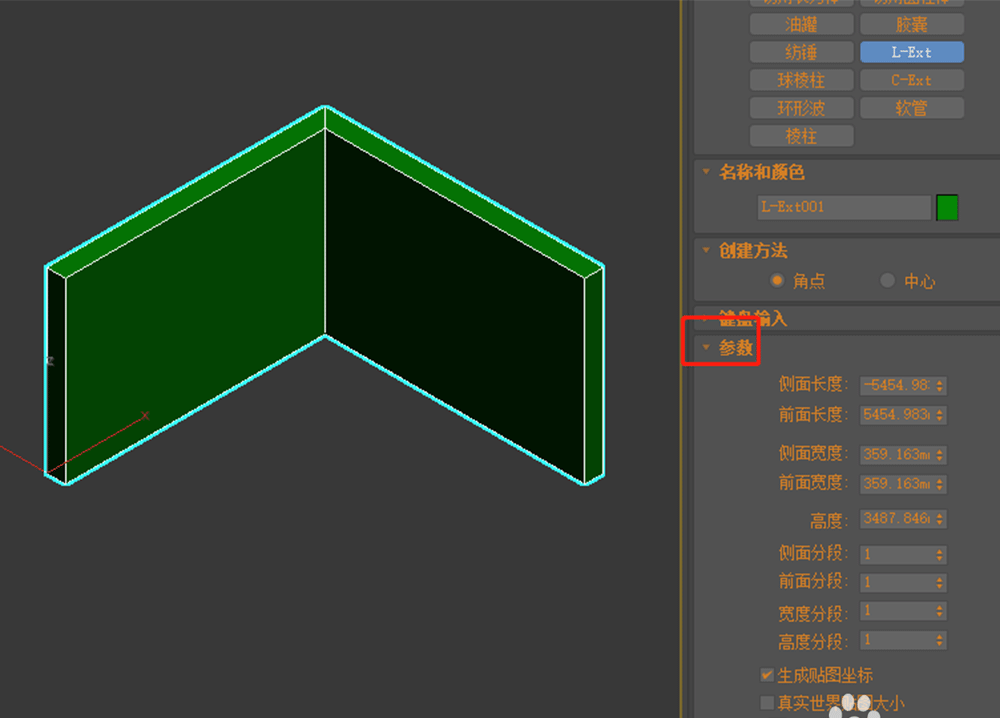Click the 前面宽度 value field
The width and height of the screenshot is (1000, 718).
(x=896, y=484)
